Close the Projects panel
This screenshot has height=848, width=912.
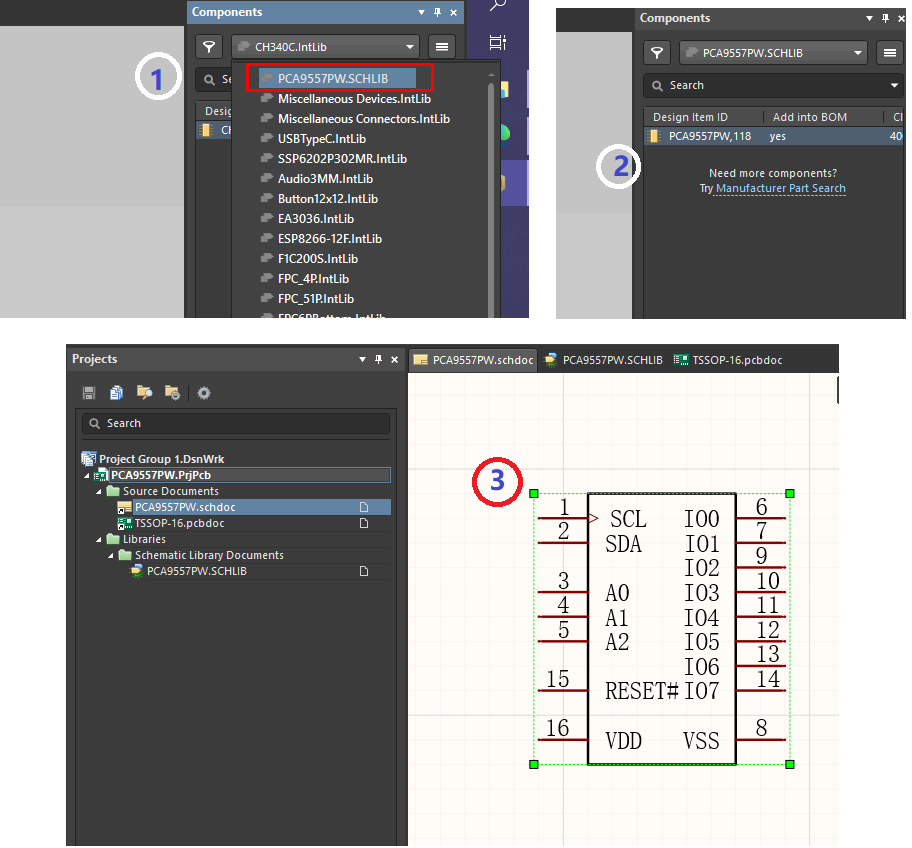pos(394,359)
